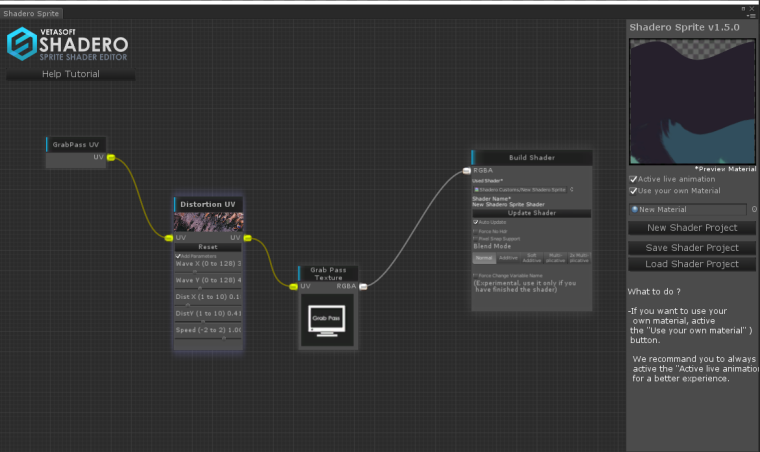Toggle Auto Update checkbox in Build Shader

475,222
